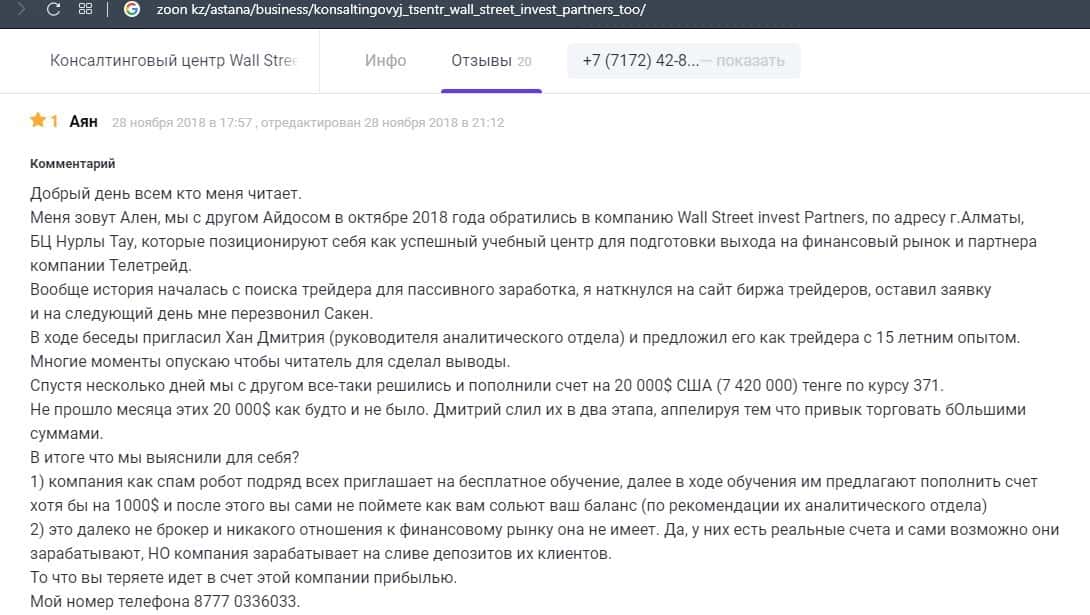The image size is (1090, 615).
Task: Focus the zoon.kz URL address field
Action: pyautogui.click(x=400, y=10)
